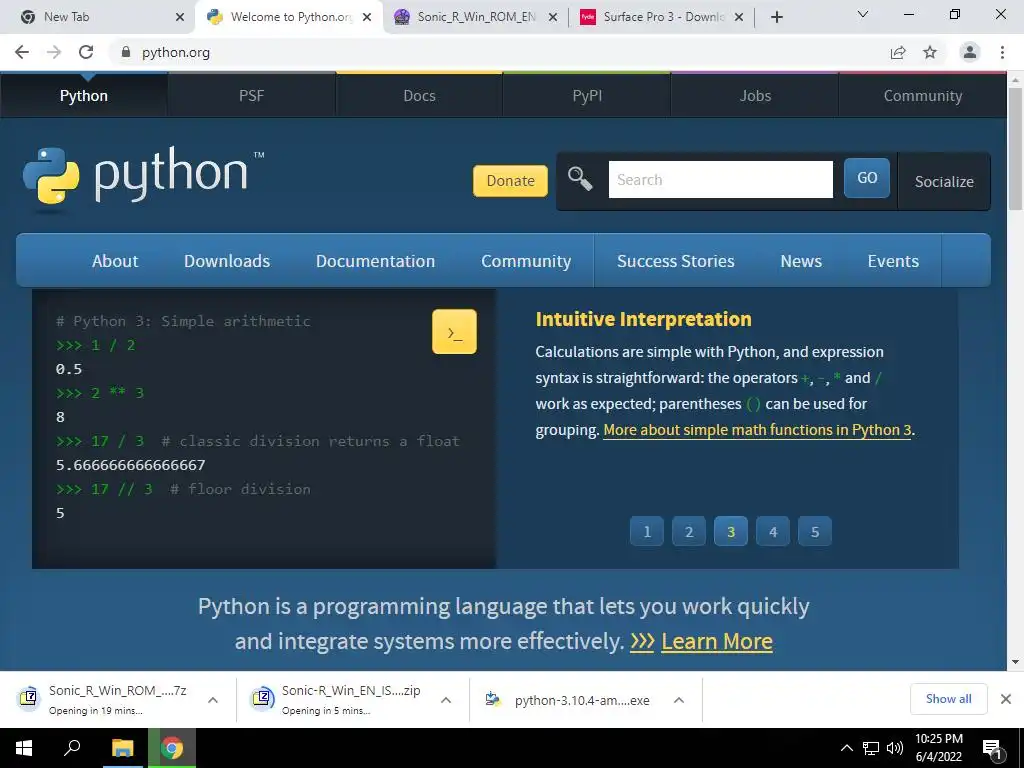Switch to the Sonic_R_Win_ROM tab
This screenshot has width=1024, height=768.
[x=477, y=17]
